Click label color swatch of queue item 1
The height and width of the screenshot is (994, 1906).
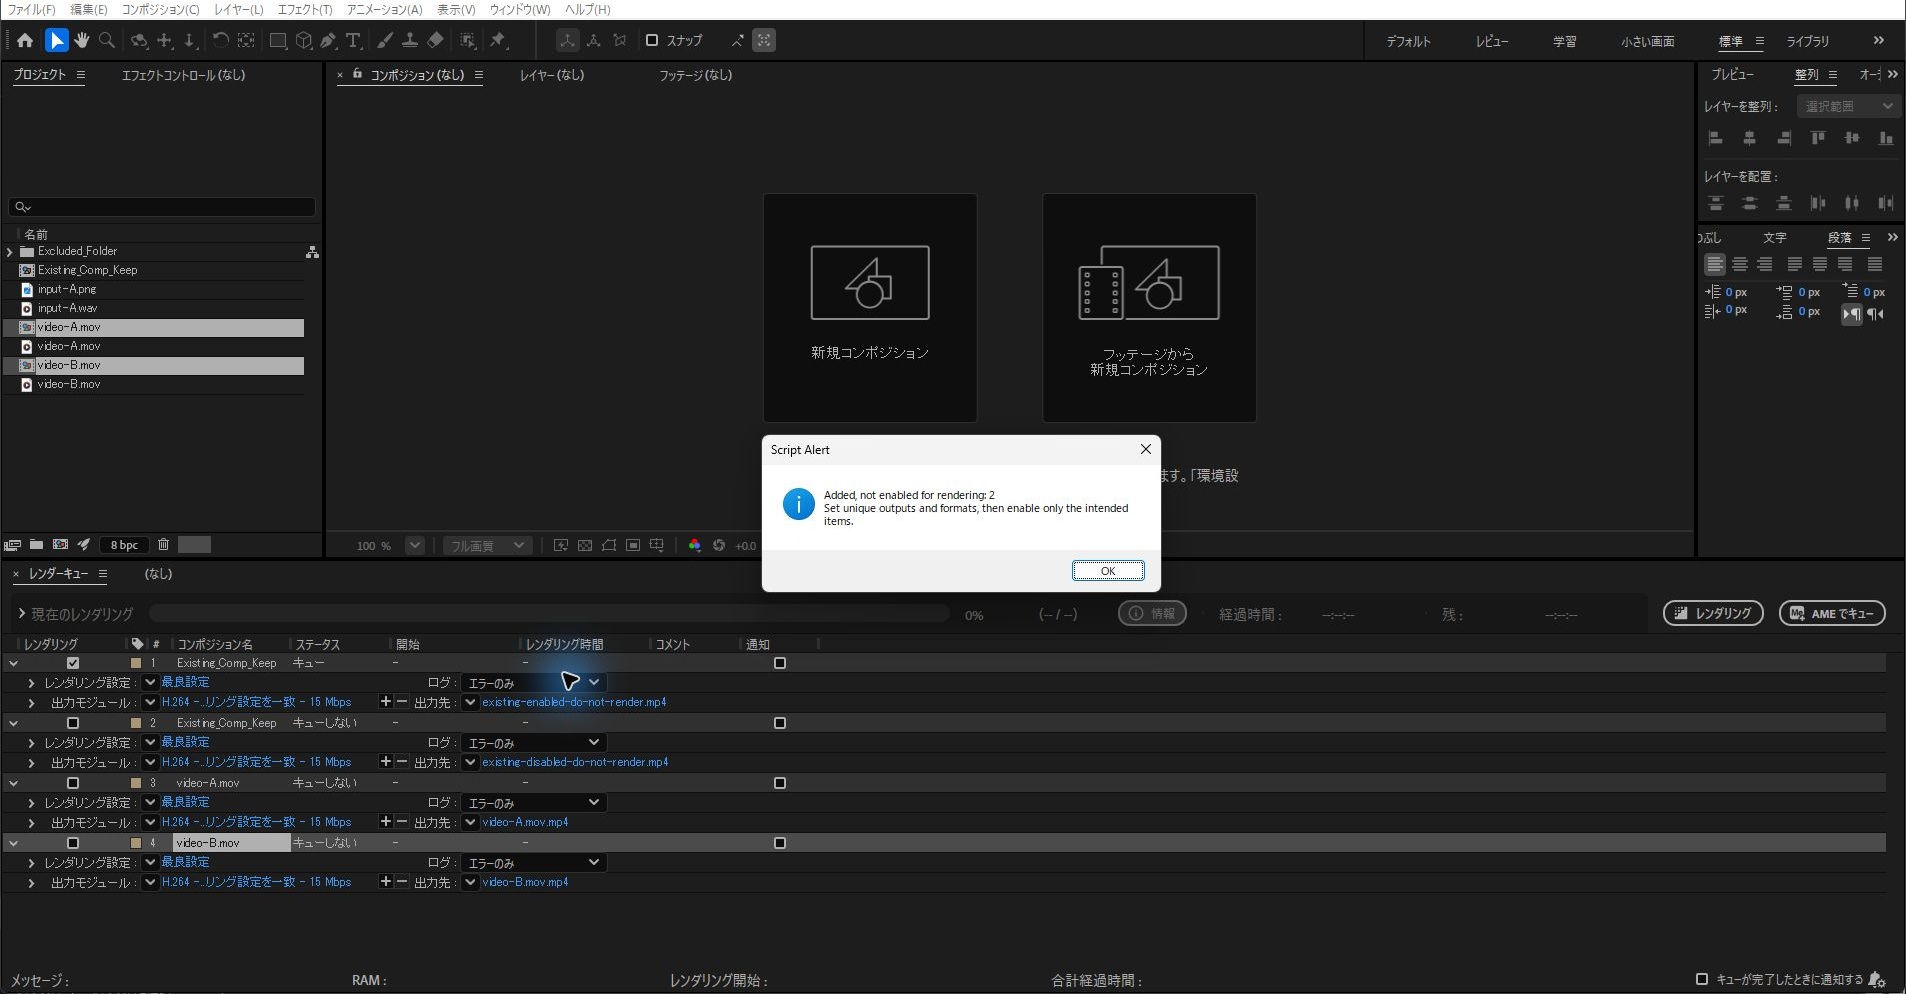(x=136, y=663)
